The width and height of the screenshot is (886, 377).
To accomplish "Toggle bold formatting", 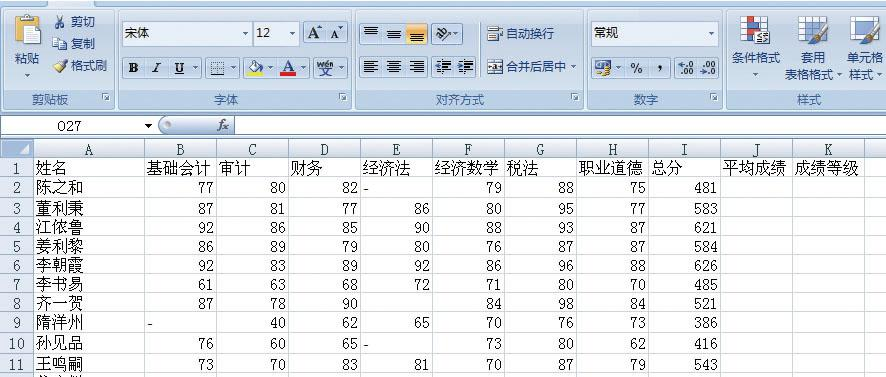I will 133,68.
